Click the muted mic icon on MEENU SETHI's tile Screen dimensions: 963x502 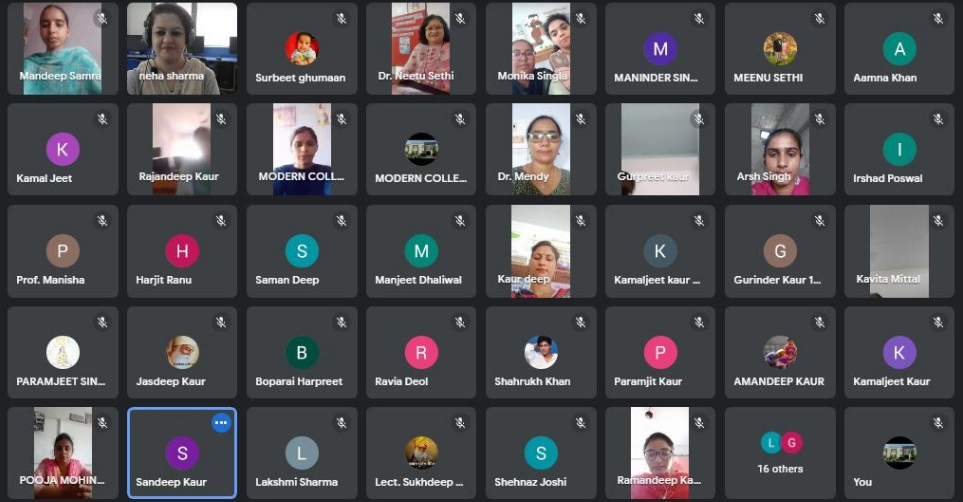click(819, 18)
